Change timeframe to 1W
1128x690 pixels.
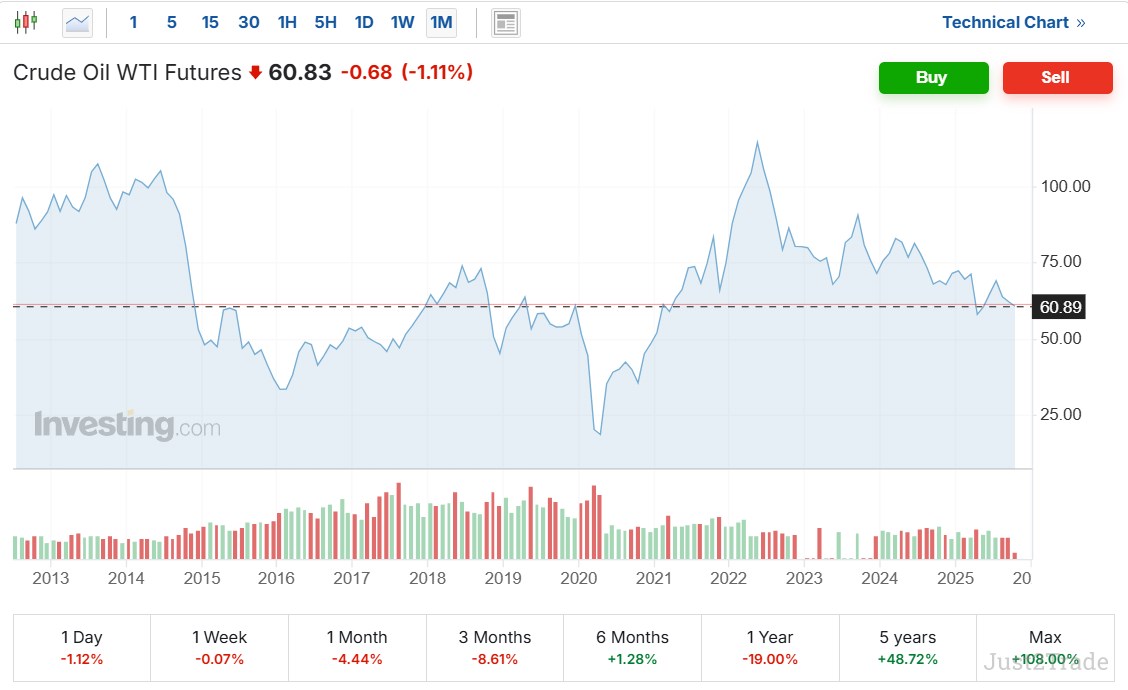[402, 22]
